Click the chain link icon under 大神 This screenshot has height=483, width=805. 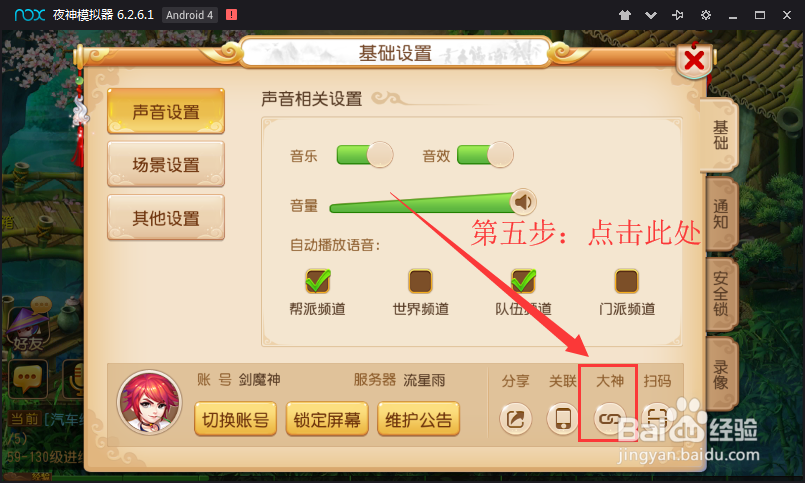click(609, 419)
